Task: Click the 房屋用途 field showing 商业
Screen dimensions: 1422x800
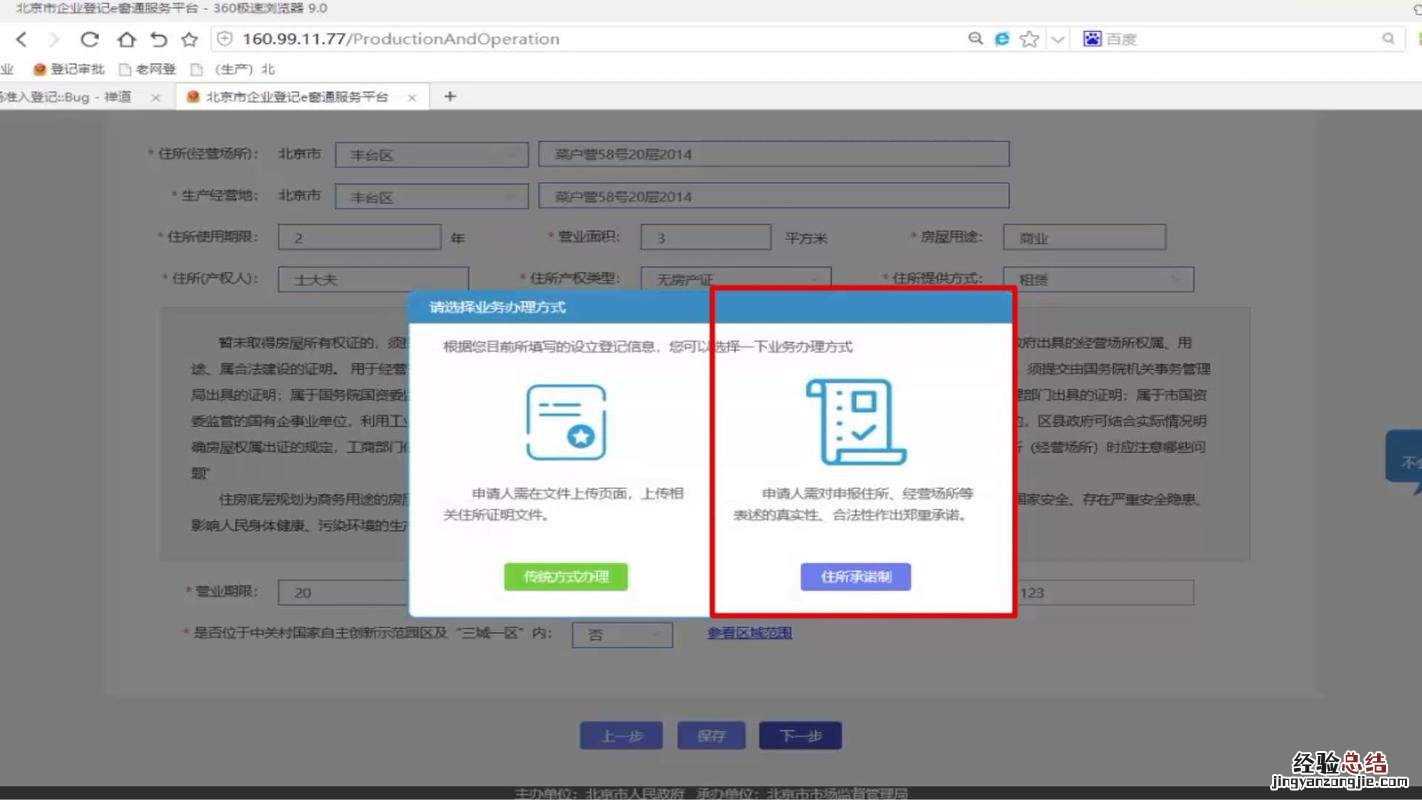Action: point(1084,238)
